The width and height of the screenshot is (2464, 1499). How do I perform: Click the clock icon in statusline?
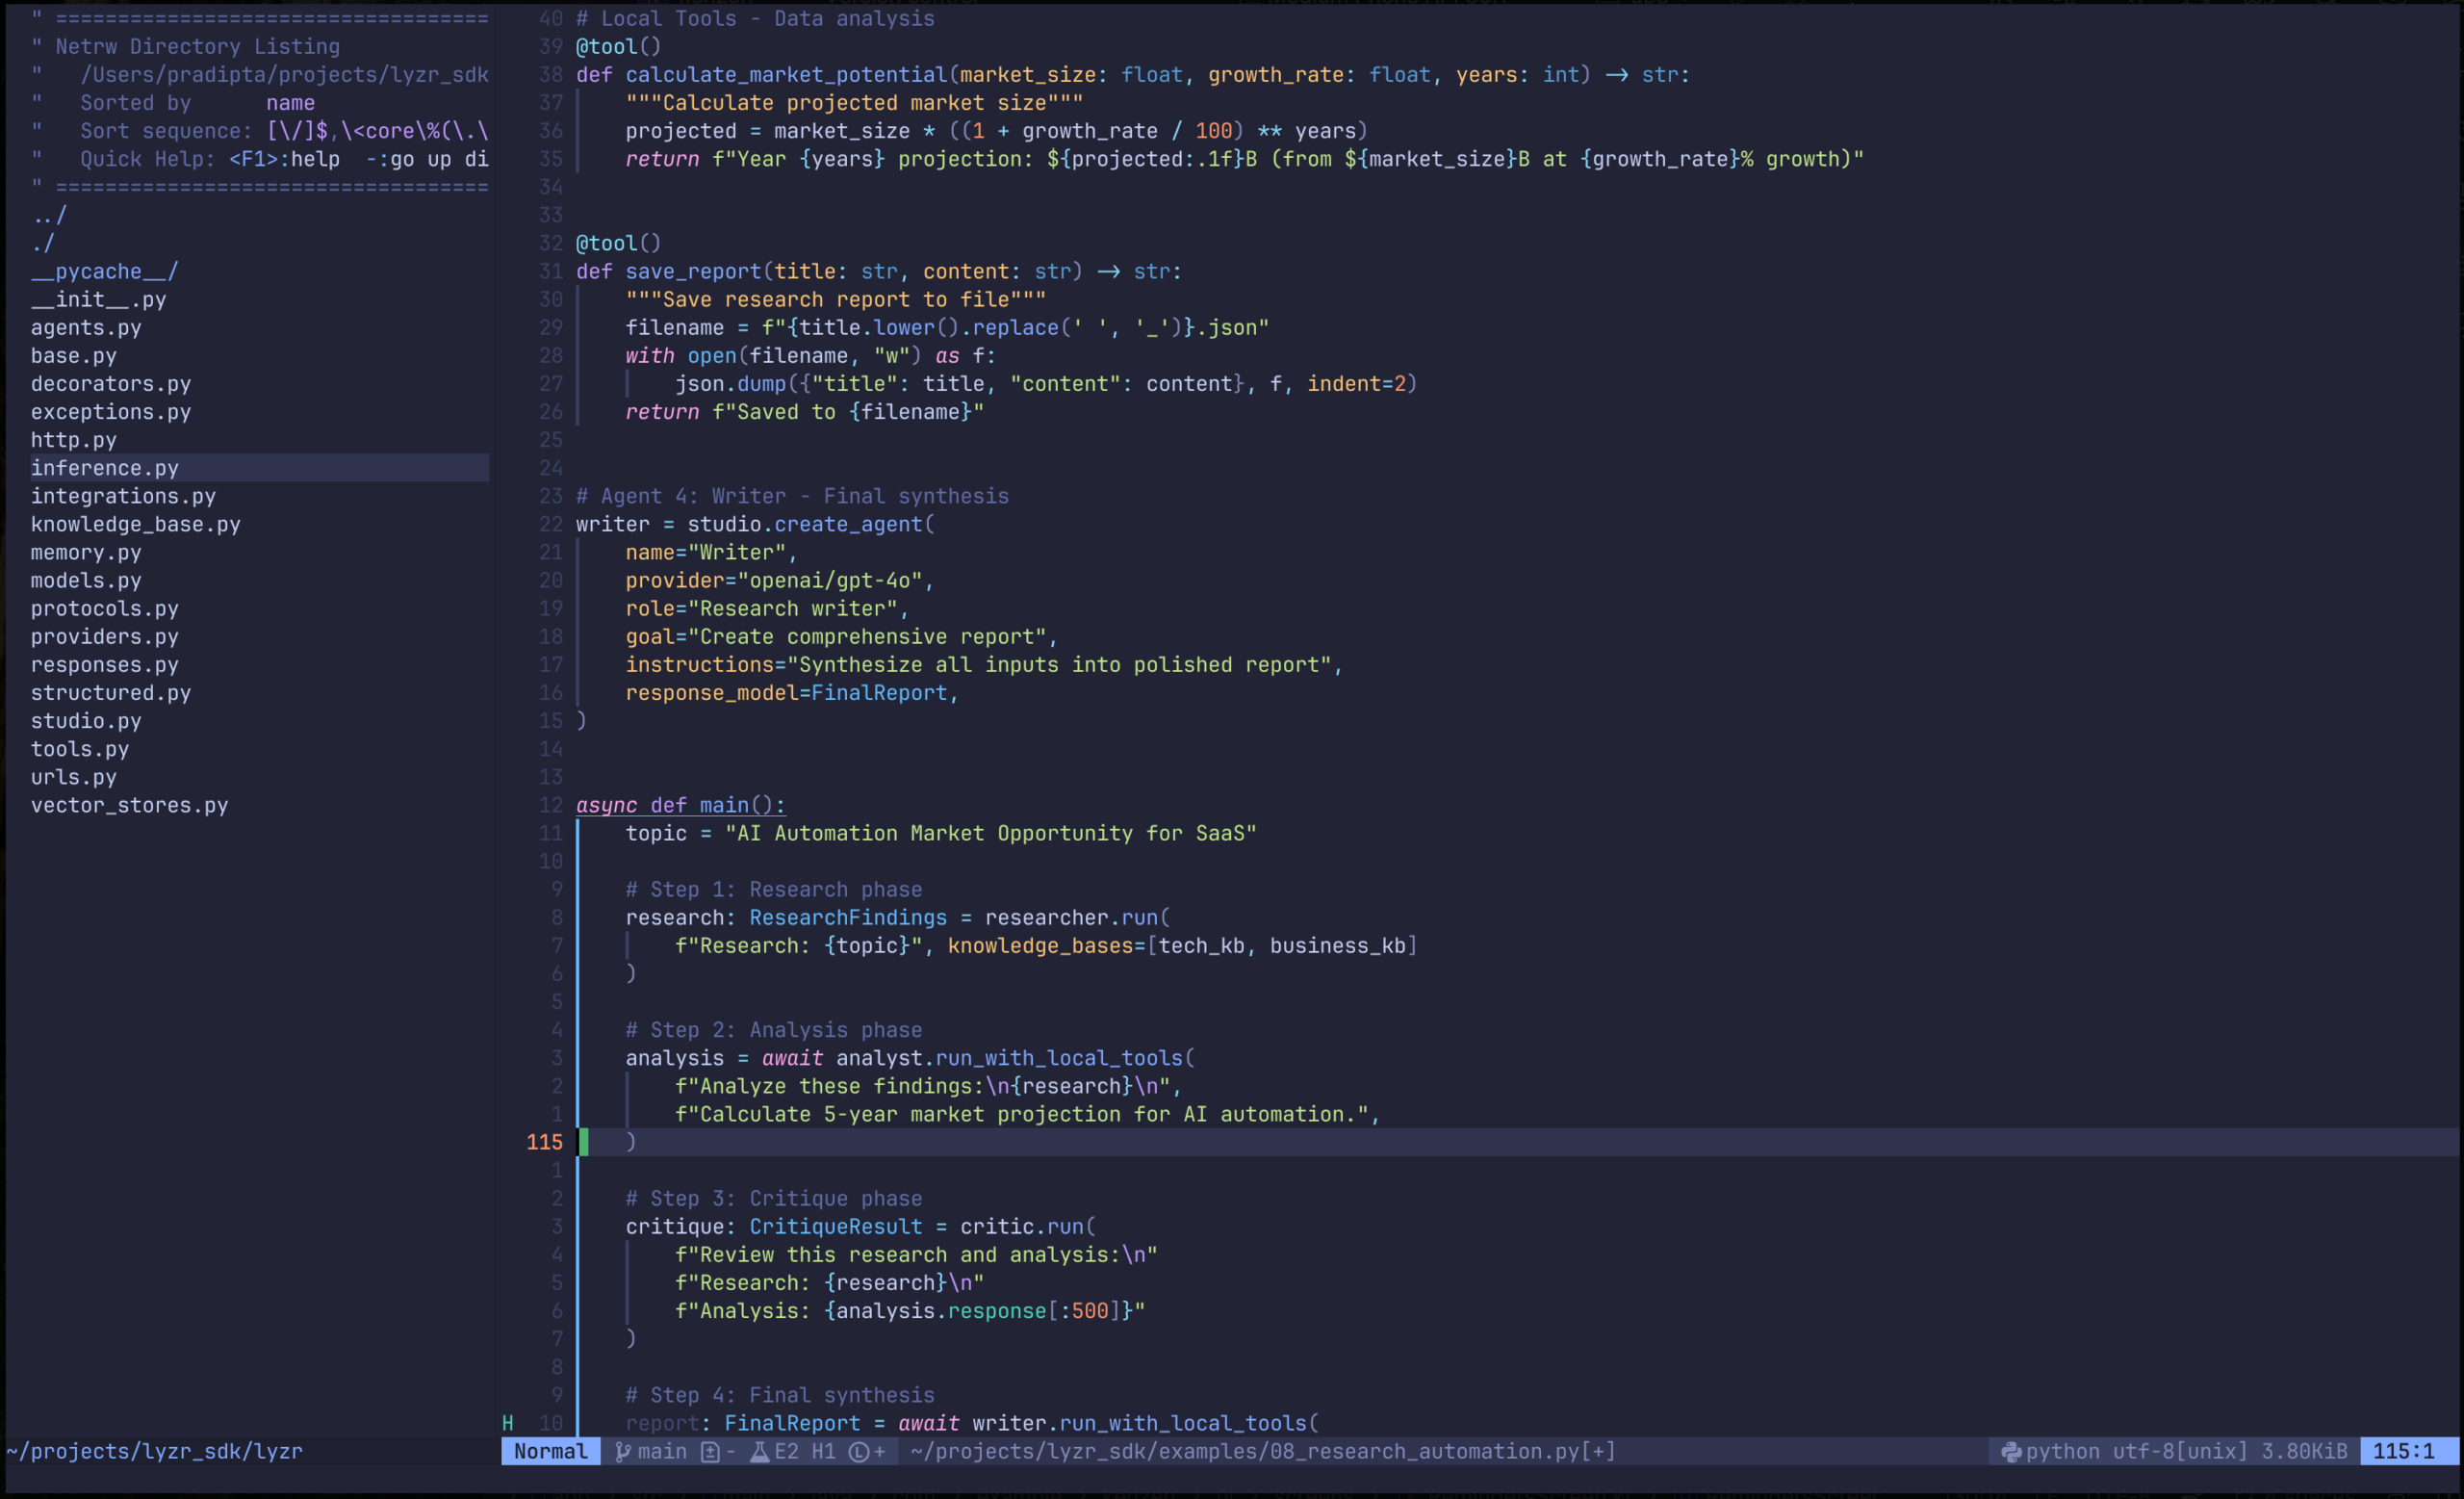coord(858,1452)
